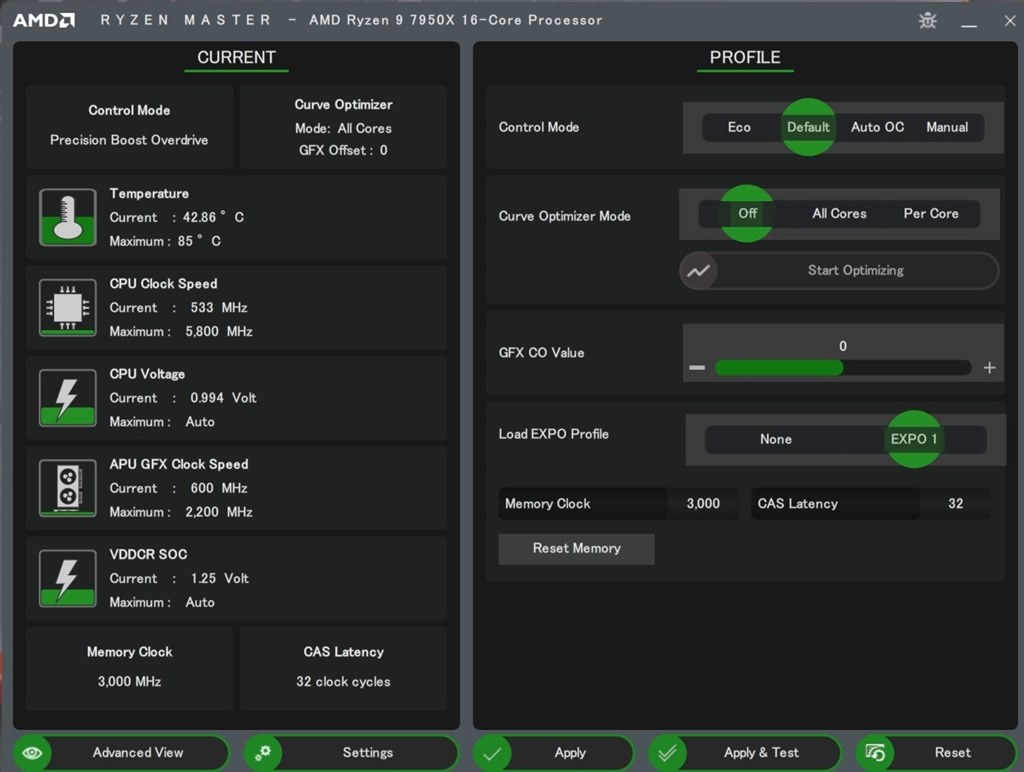Click the bug report icon in title bar
Viewport: 1024px width, 772px height.
[x=927, y=20]
